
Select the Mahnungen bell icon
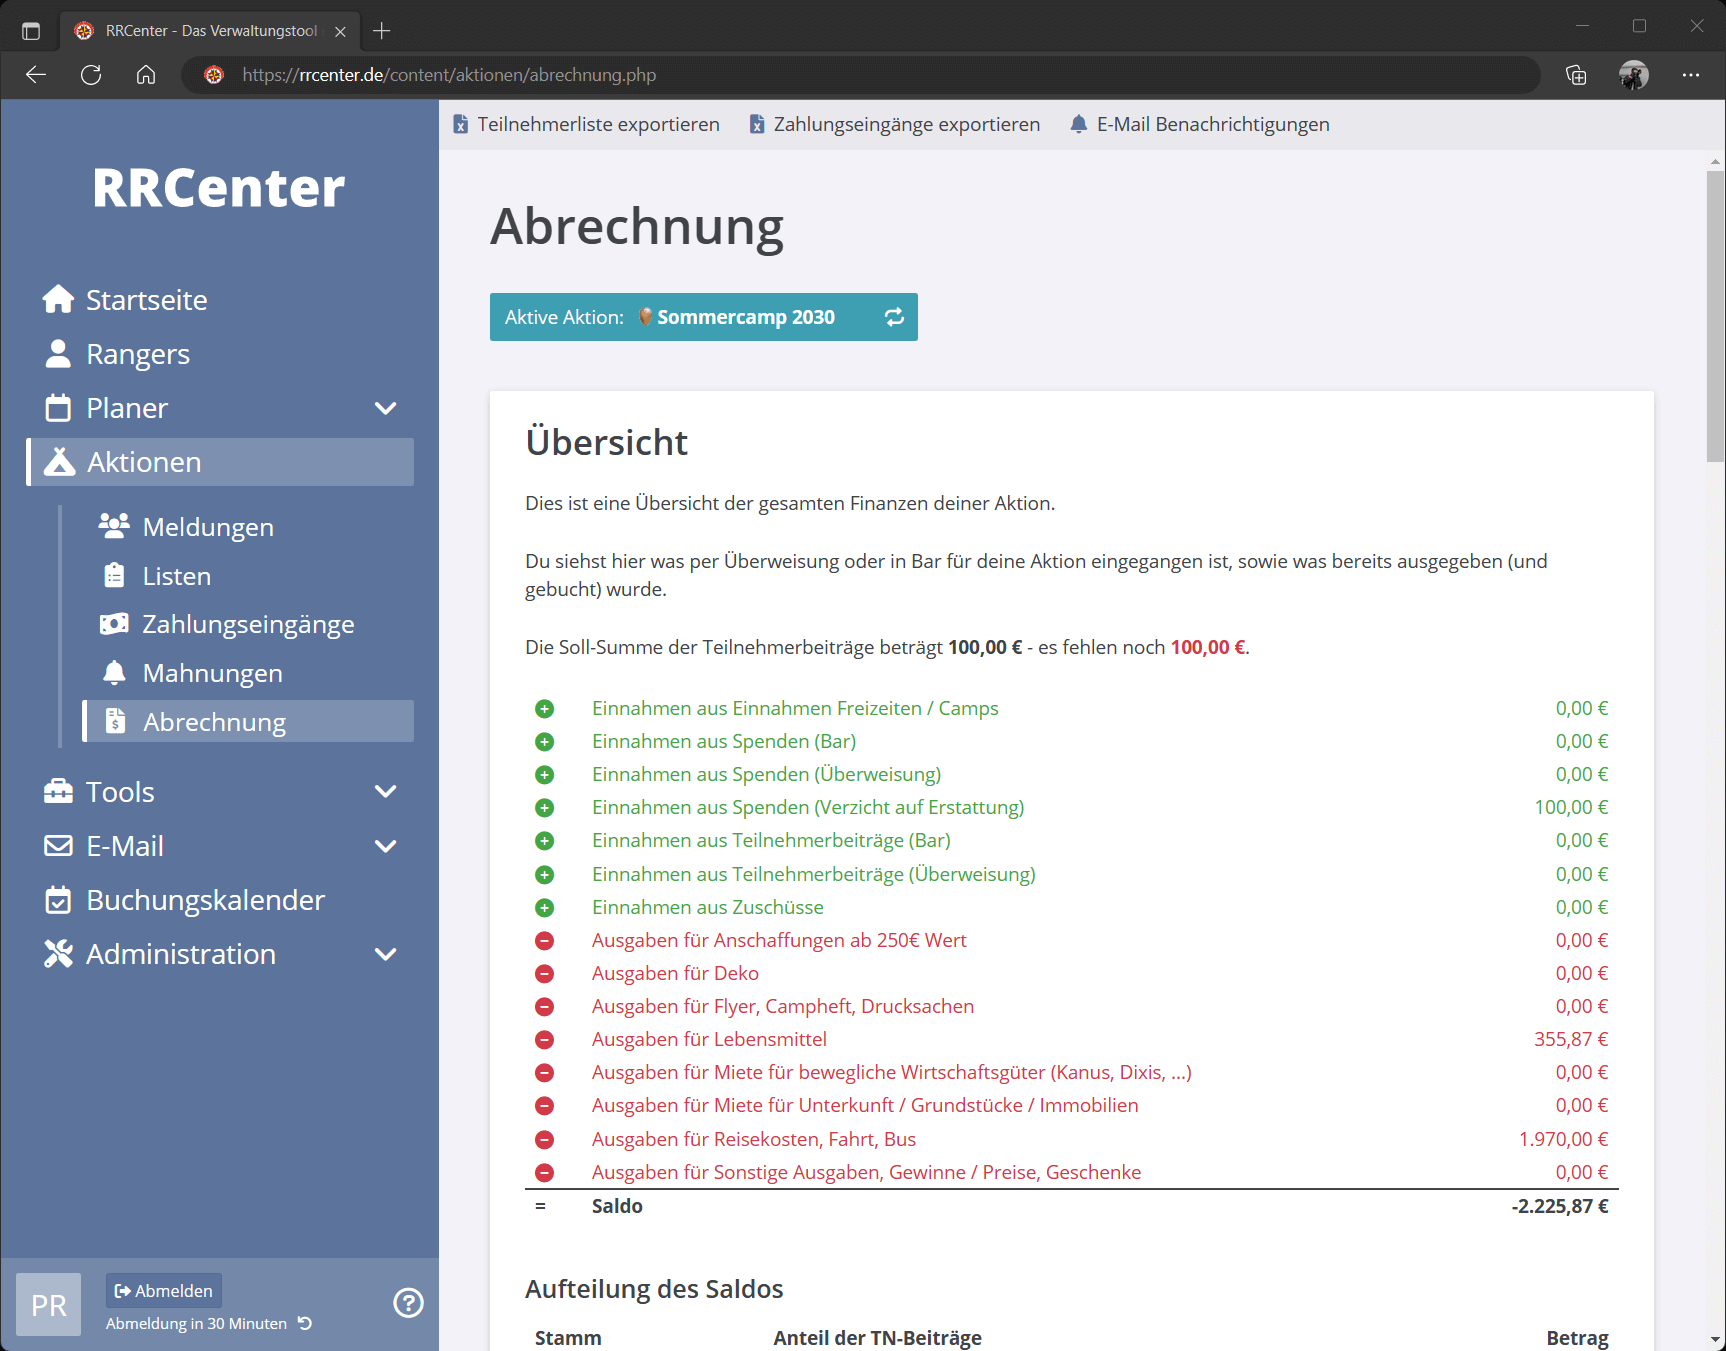[x=115, y=672]
